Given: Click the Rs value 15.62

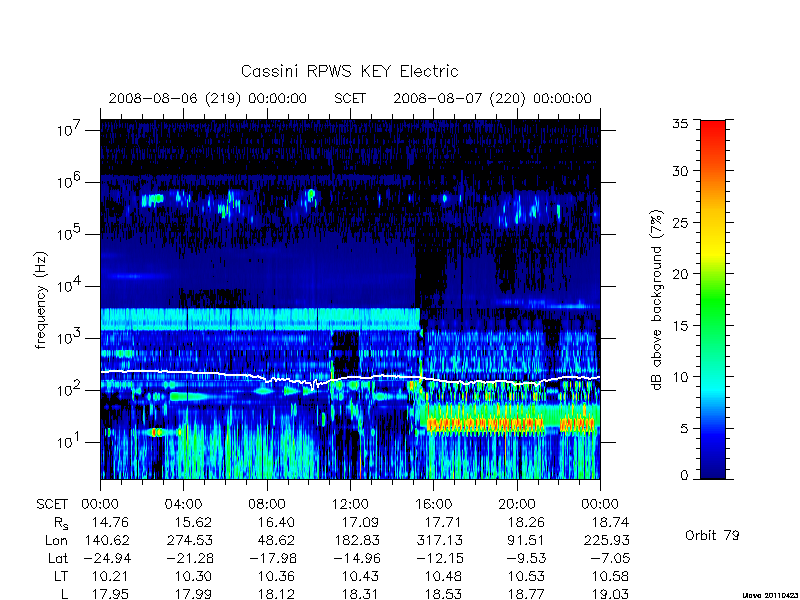Looking at the screenshot, I should [193, 522].
